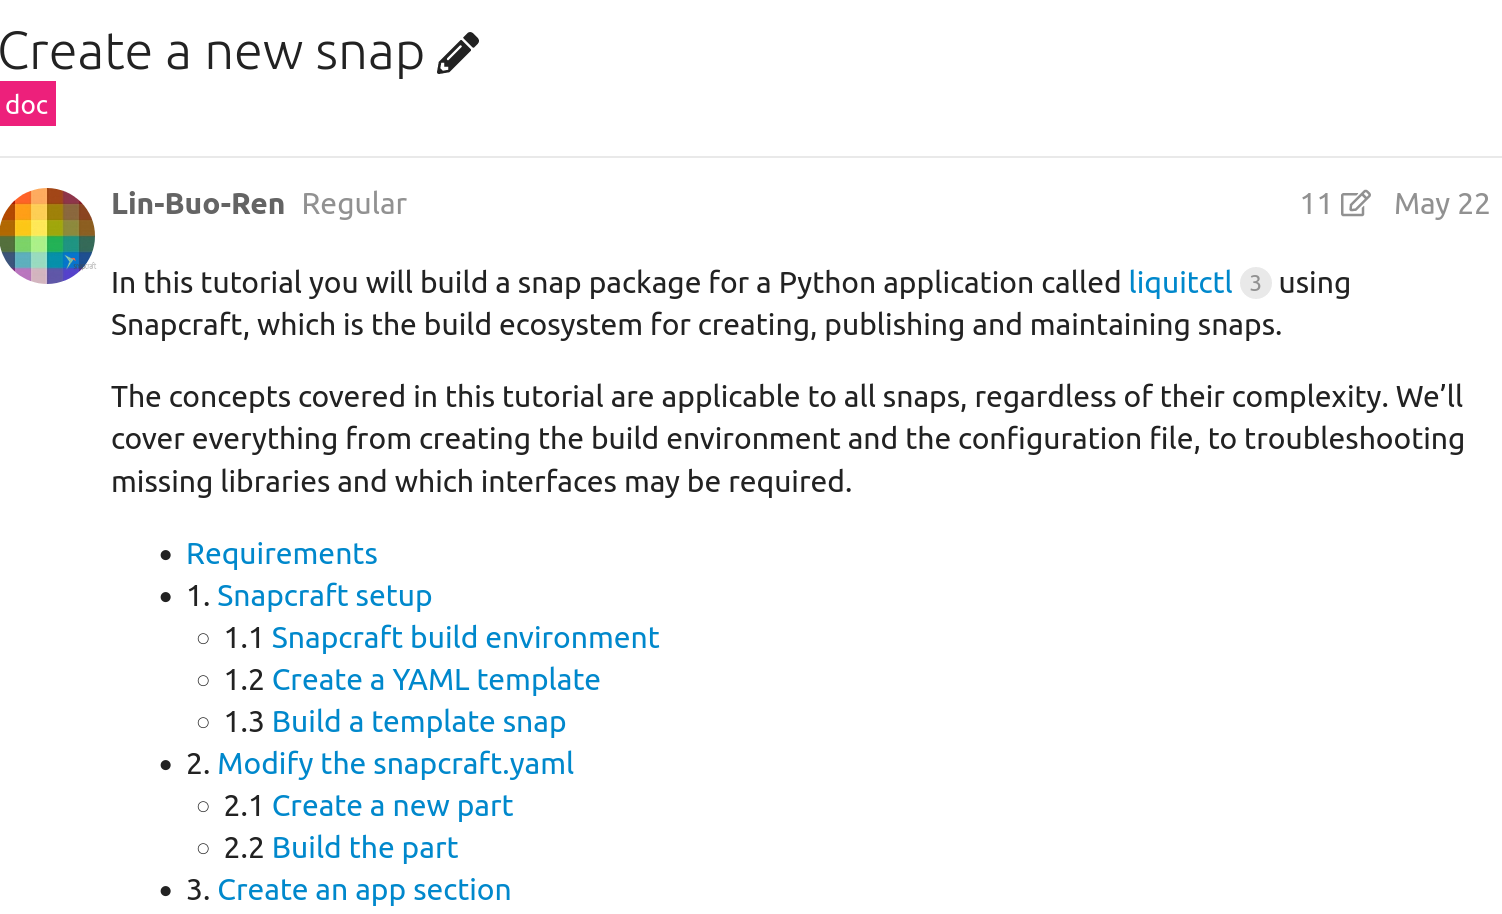This screenshot has height=914, width=1502.
Task: Click the 'Regular' user title label
Action: (x=354, y=204)
